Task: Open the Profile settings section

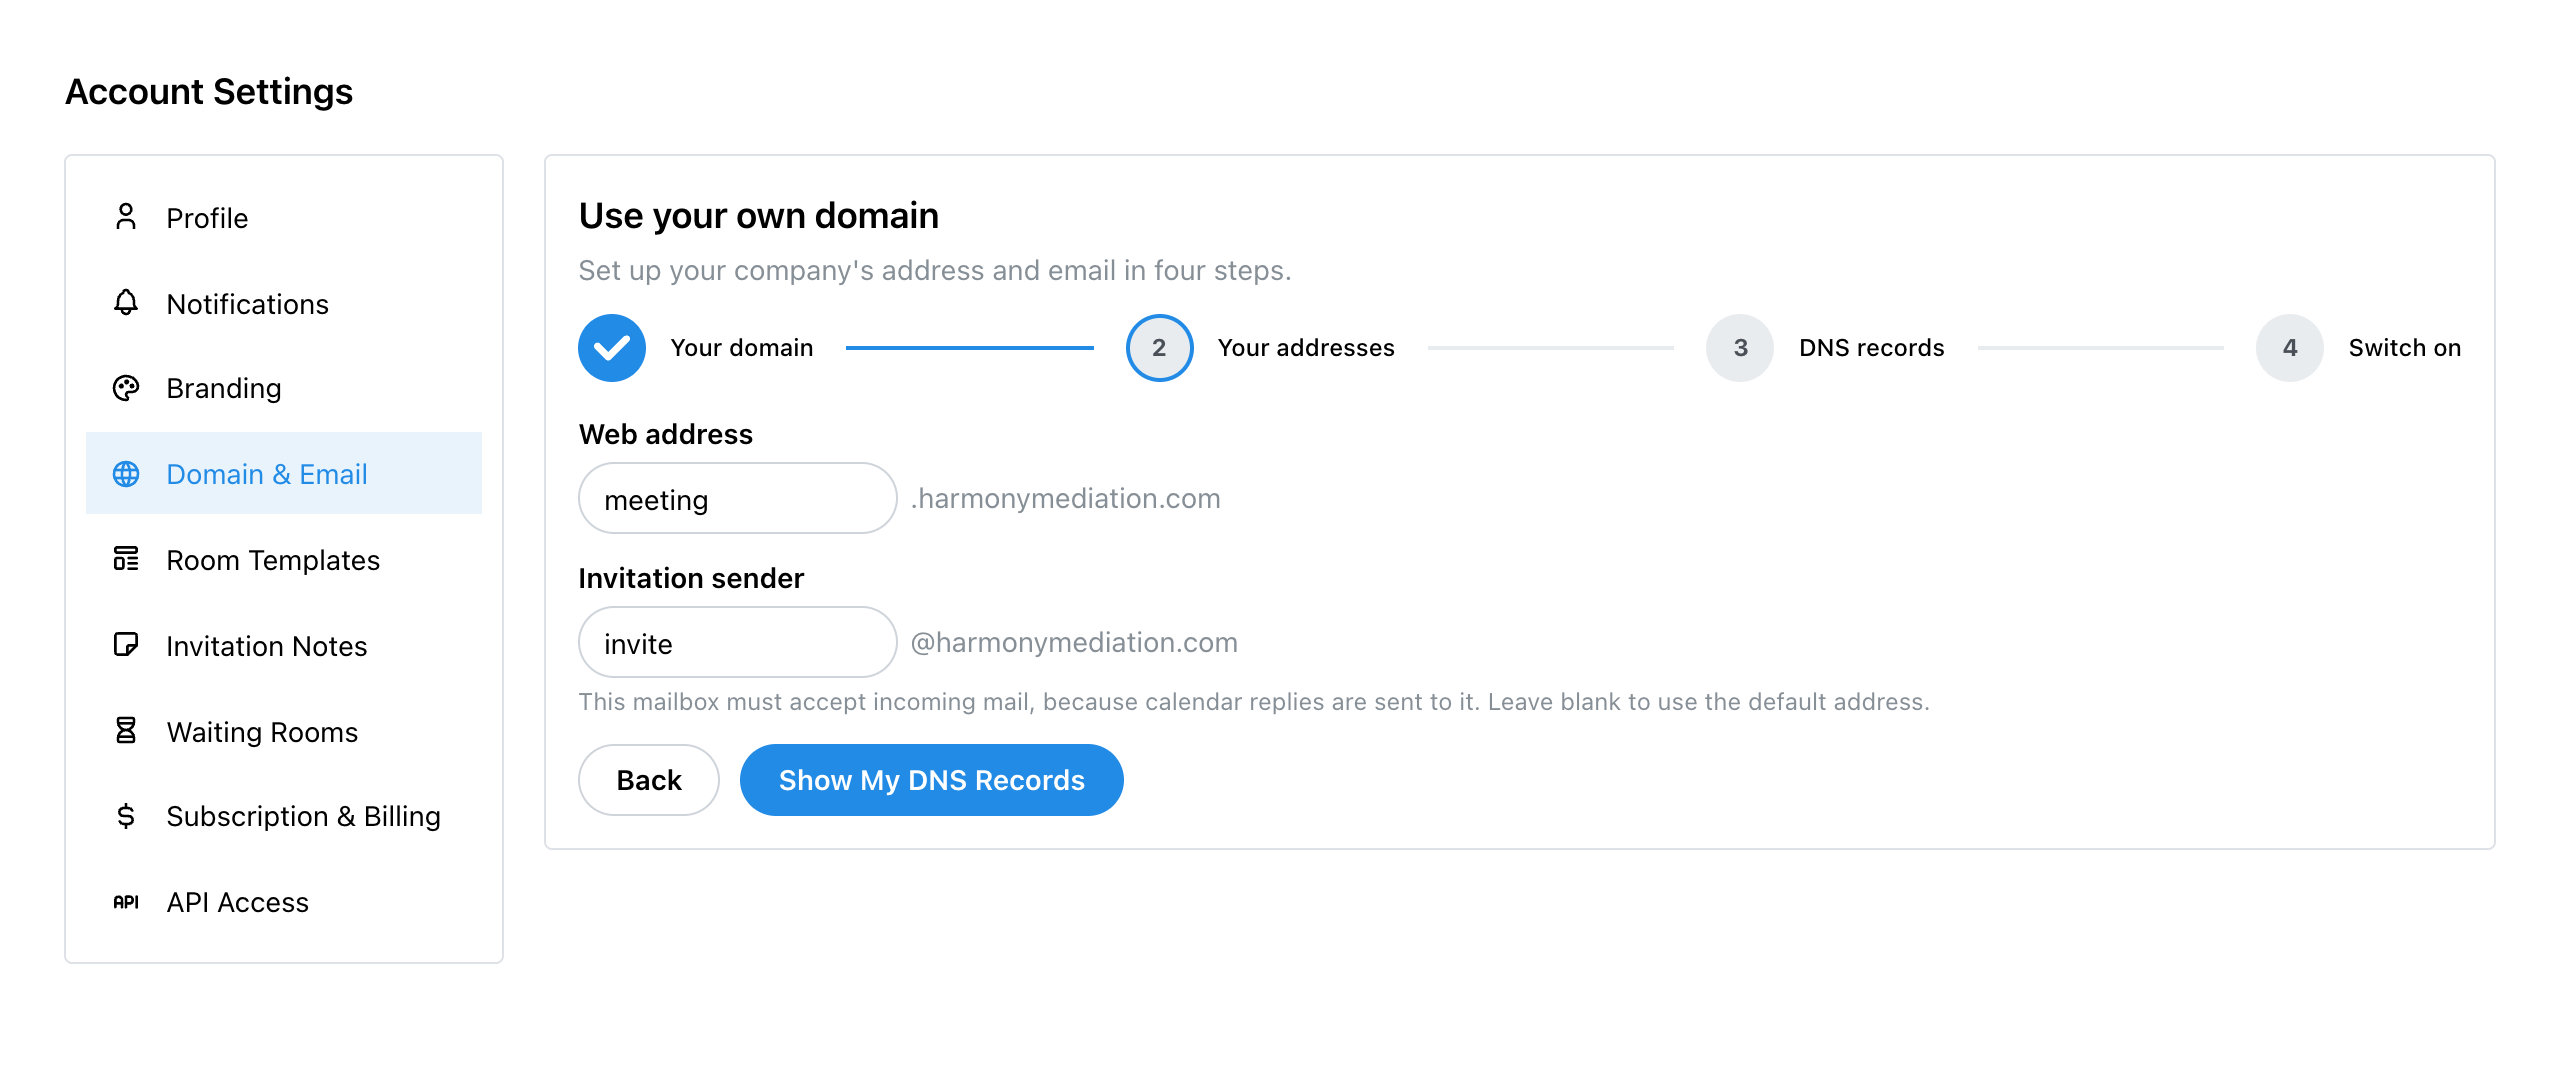Action: point(284,217)
